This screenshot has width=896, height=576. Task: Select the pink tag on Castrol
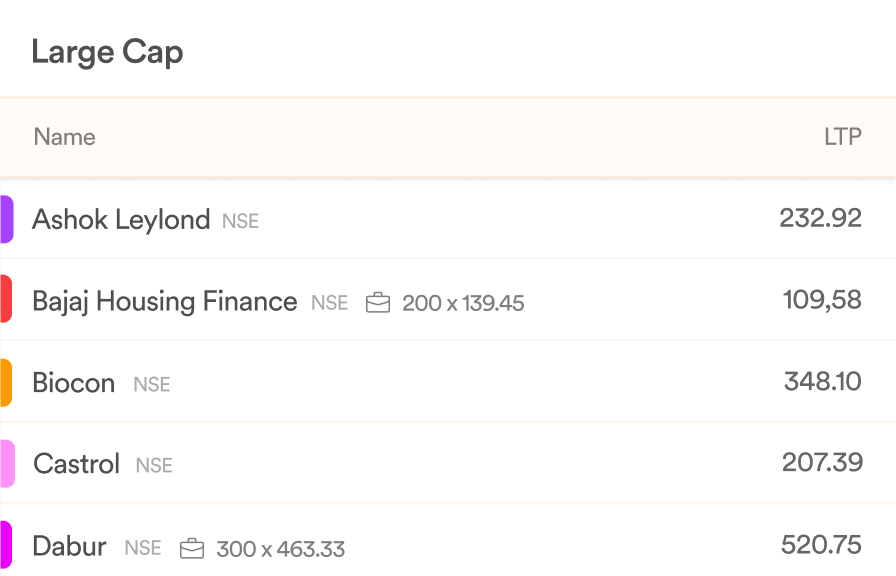7,463
